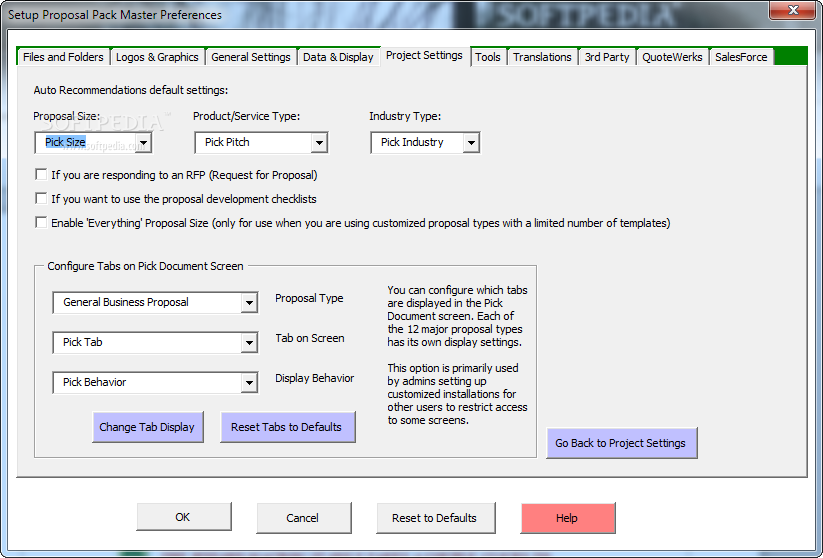The image size is (823, 558).
Task: Click the 'Proposal Type' label
Action: [x=309, y=298]
